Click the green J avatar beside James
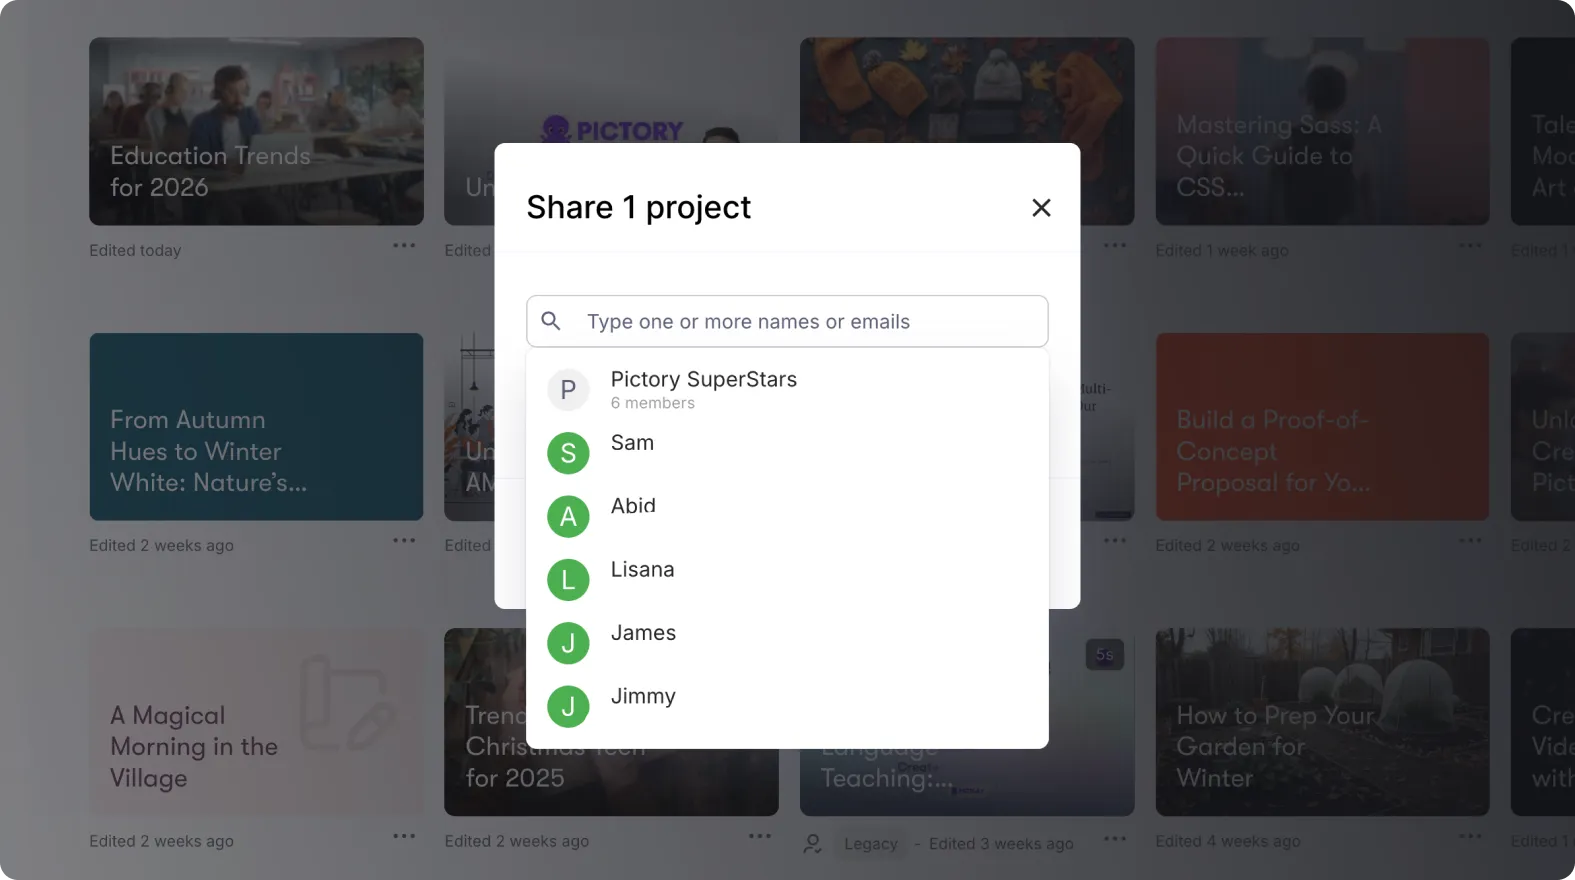 [568, 643]
